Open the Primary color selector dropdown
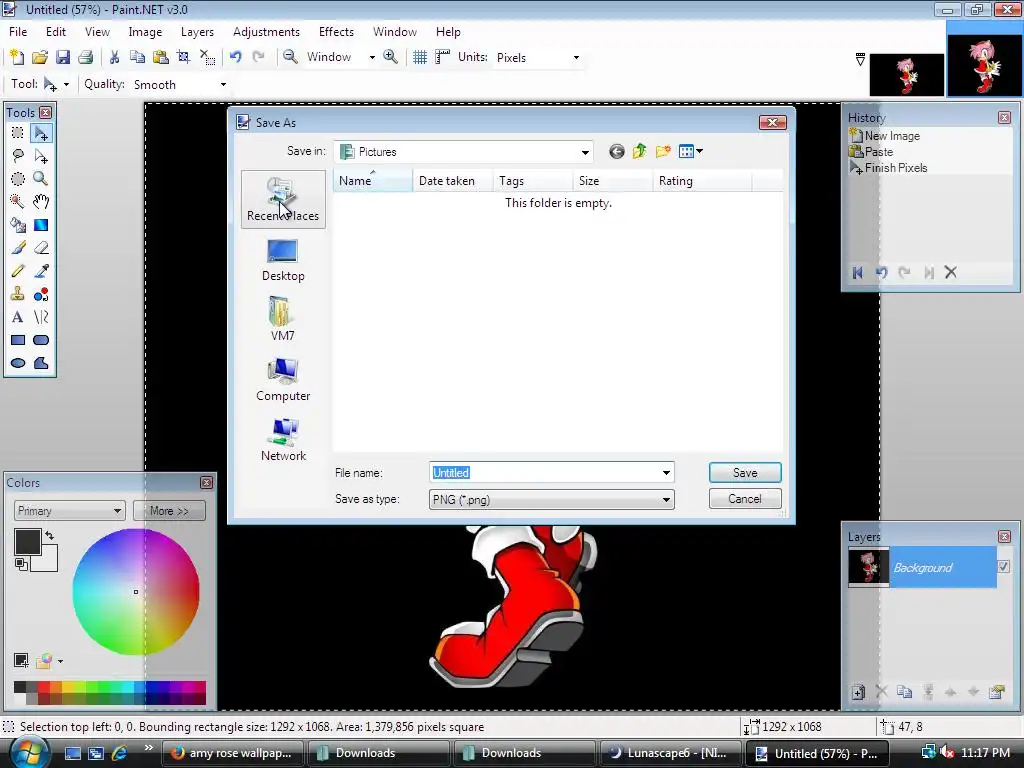The height and width of the screenshot is (768, 1024). coord(69,511)
